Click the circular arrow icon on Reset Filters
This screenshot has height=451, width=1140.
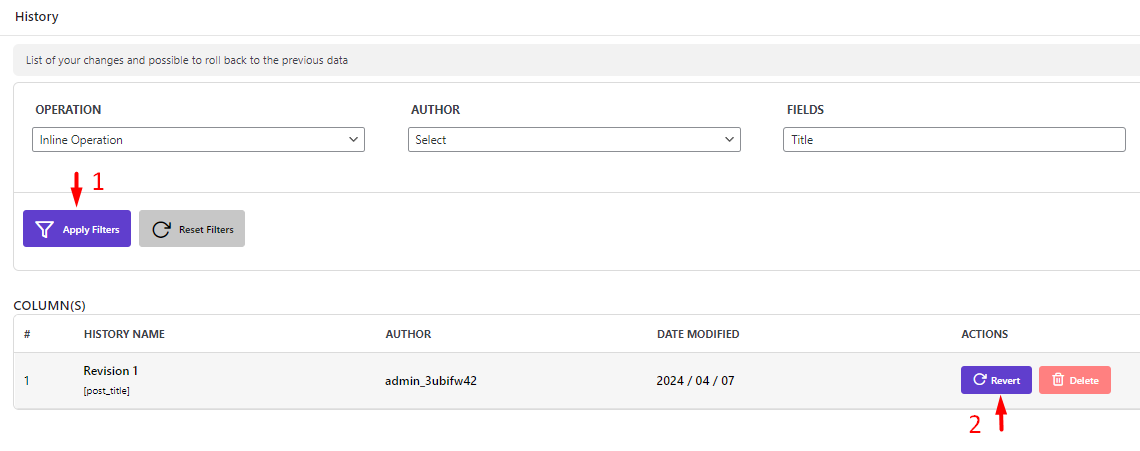point(161,230)
